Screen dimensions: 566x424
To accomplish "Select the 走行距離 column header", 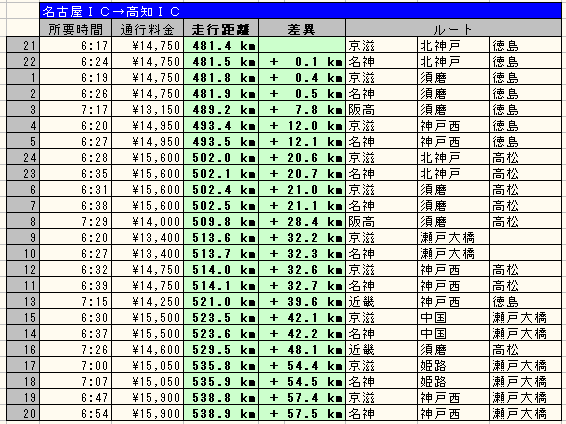I will (x=221, y=29).
